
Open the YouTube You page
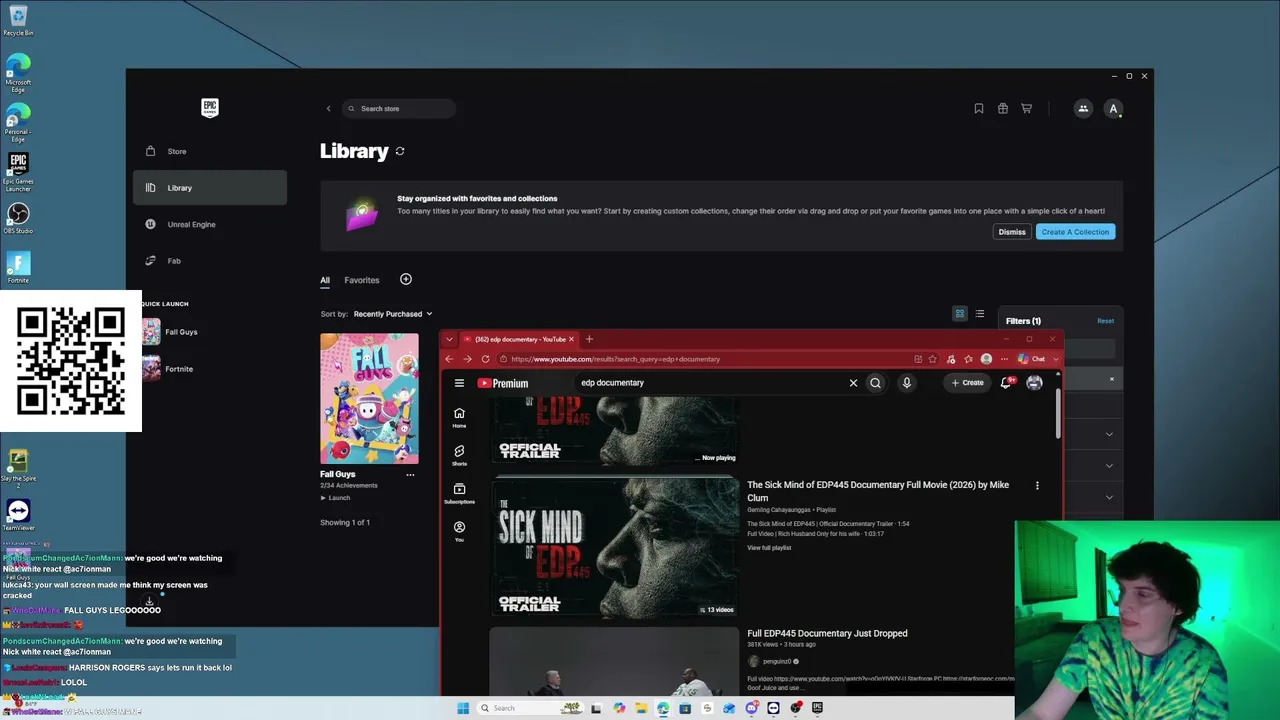pos(459,532)
